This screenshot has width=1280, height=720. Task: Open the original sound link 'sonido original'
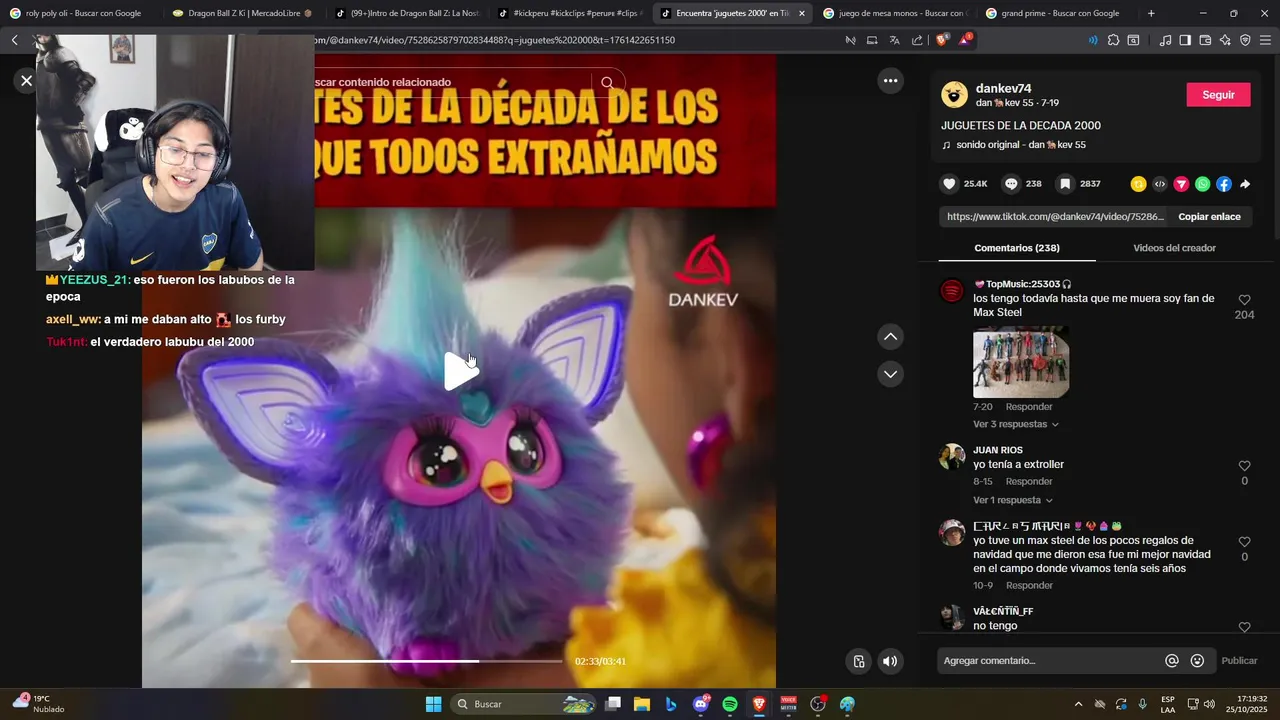(x=1020, y=145)
